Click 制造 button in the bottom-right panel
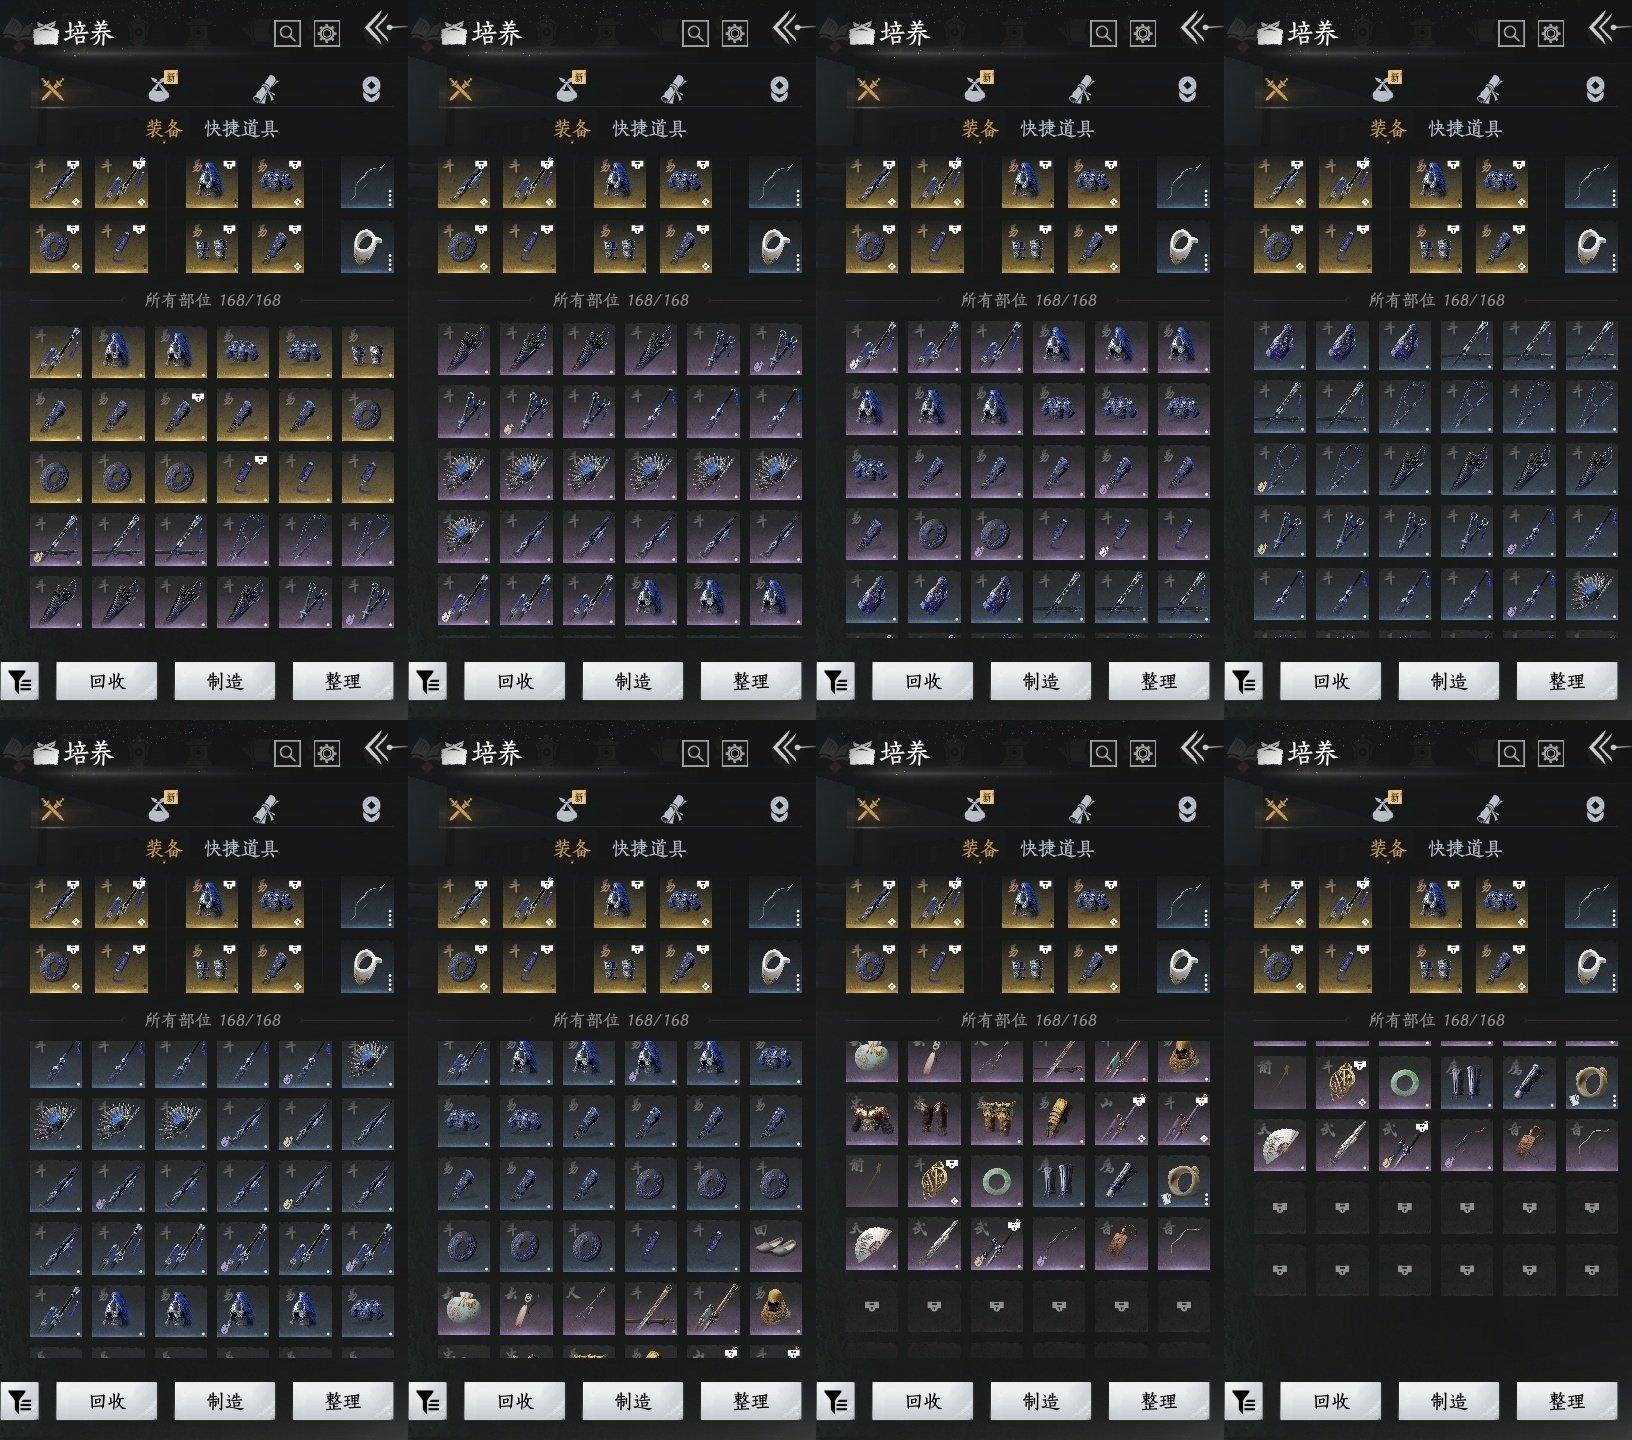The image size is (1632, 1440). [1449, 1401]
